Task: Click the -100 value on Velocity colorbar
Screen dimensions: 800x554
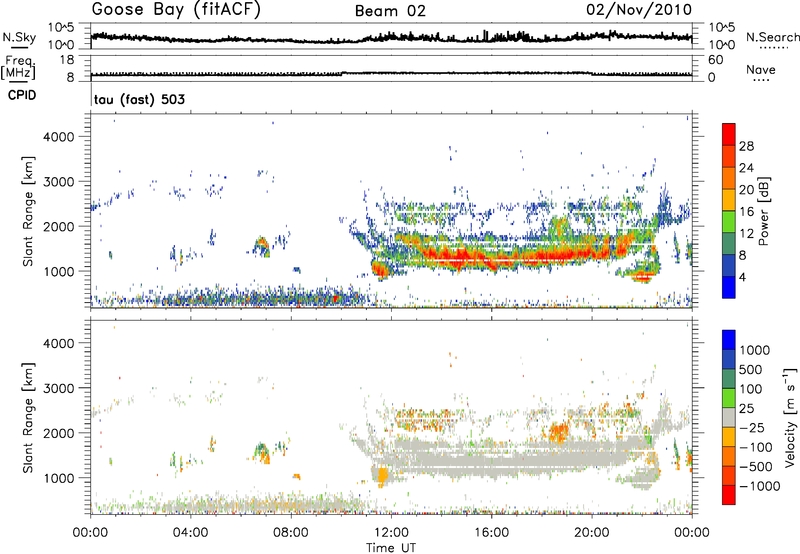Action: click(755, 447)
